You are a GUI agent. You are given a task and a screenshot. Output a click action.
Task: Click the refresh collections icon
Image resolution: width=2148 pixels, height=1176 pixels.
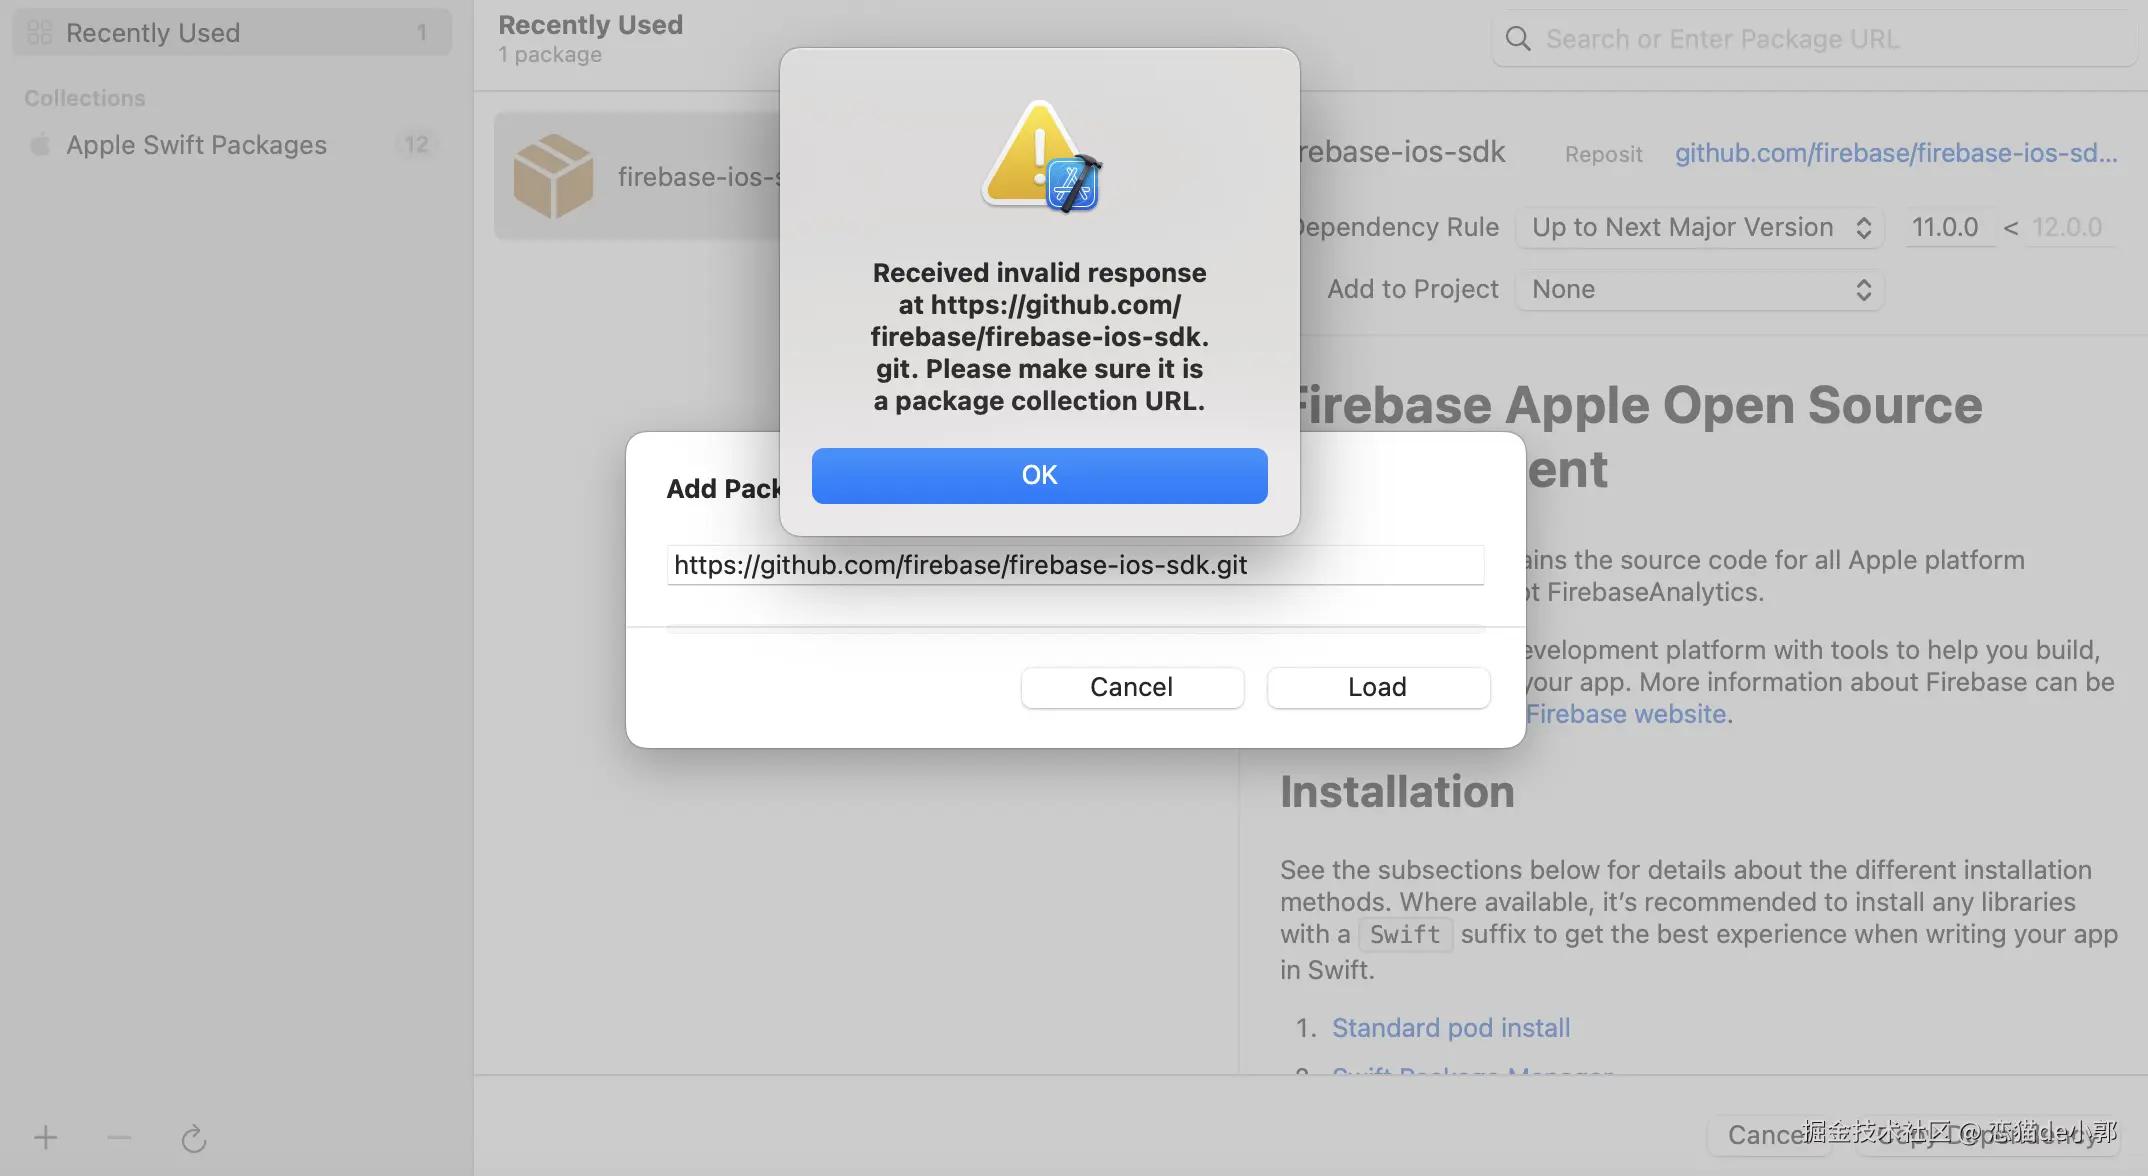coord(194,1138)
